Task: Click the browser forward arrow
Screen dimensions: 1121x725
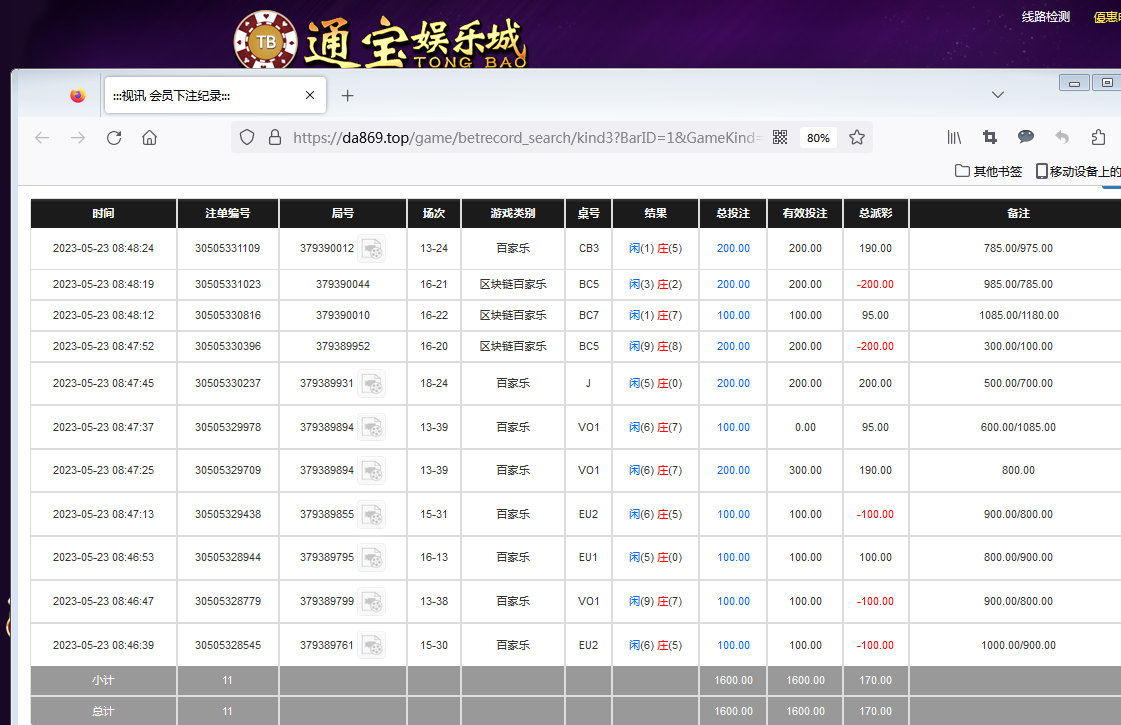Action: pyautogui.click(x=78, y=138)
